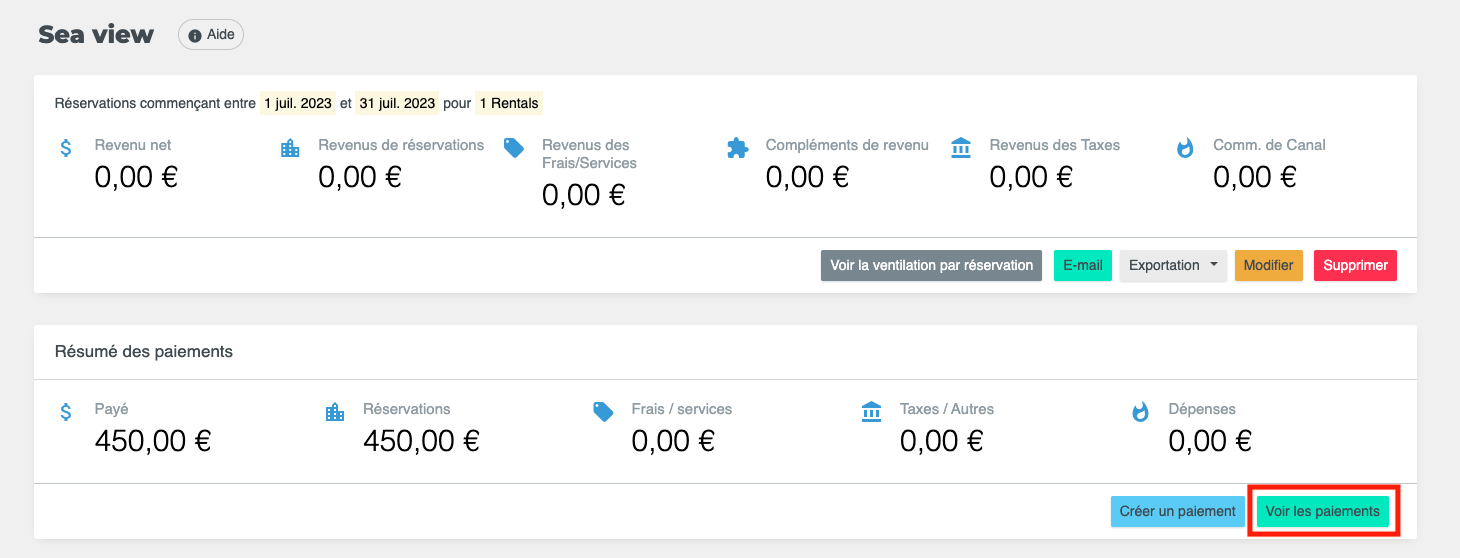Click the building icon next to Revenus de réservations
1460x558 pixels.
coord(290,148)
